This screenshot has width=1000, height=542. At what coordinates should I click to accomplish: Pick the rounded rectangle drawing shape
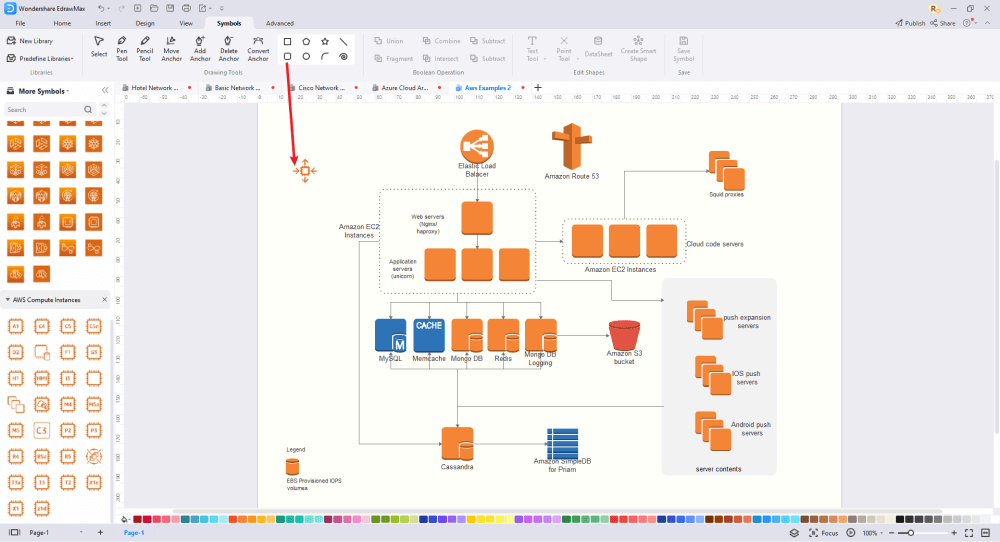point(288,57)
